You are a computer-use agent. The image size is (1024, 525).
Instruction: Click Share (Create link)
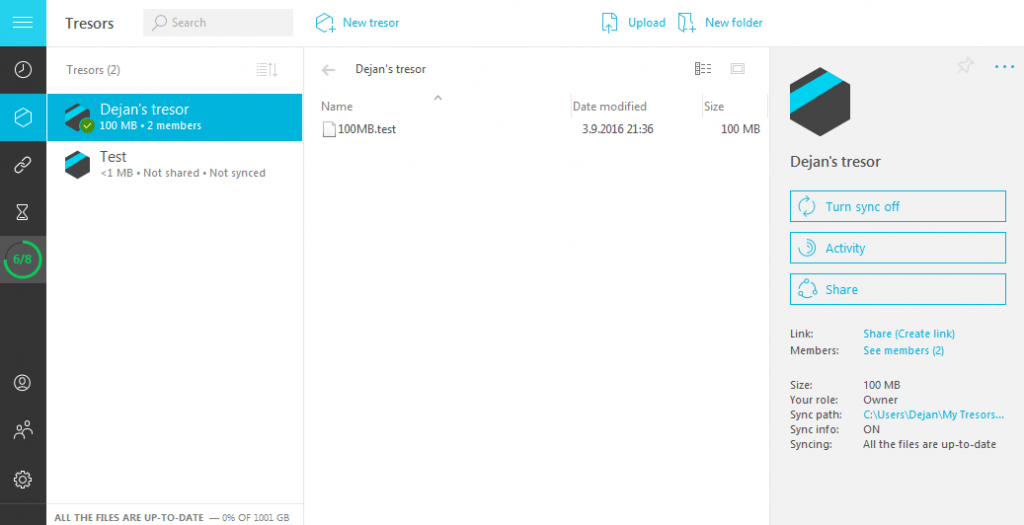[x=908, y=334]
